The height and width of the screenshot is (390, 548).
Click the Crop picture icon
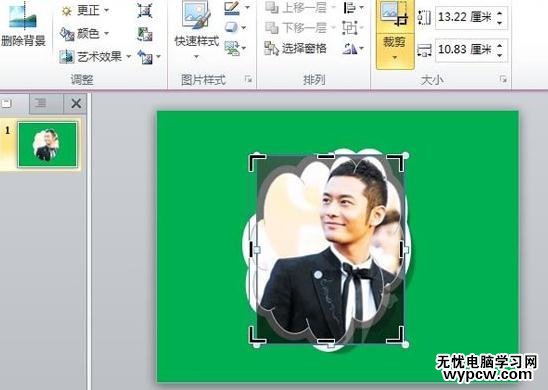pos(395,14)
